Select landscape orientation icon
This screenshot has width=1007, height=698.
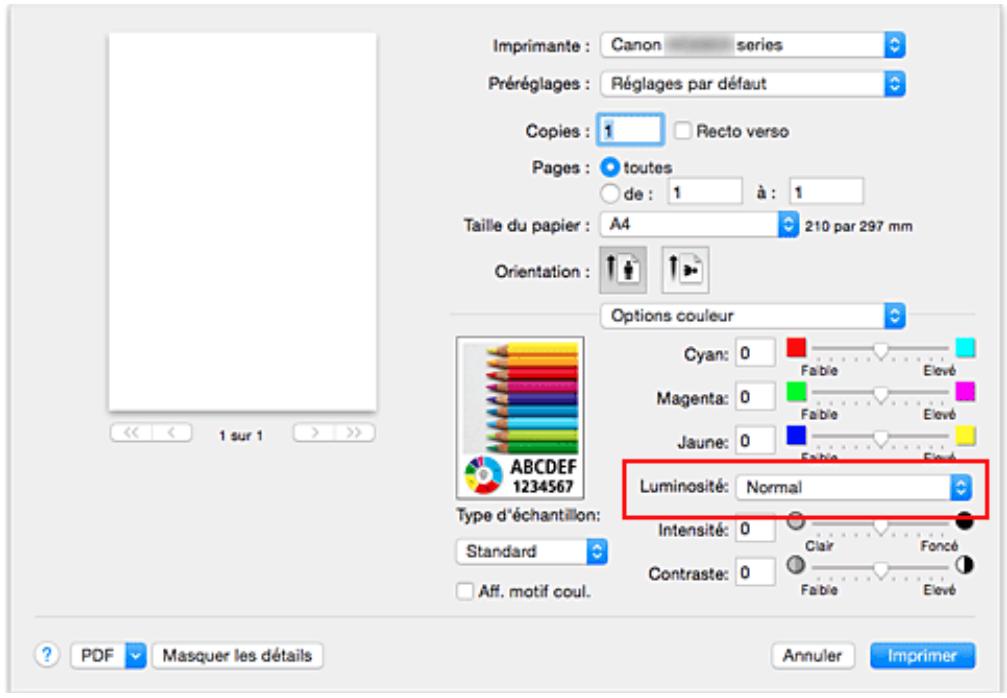coord(685,269)
